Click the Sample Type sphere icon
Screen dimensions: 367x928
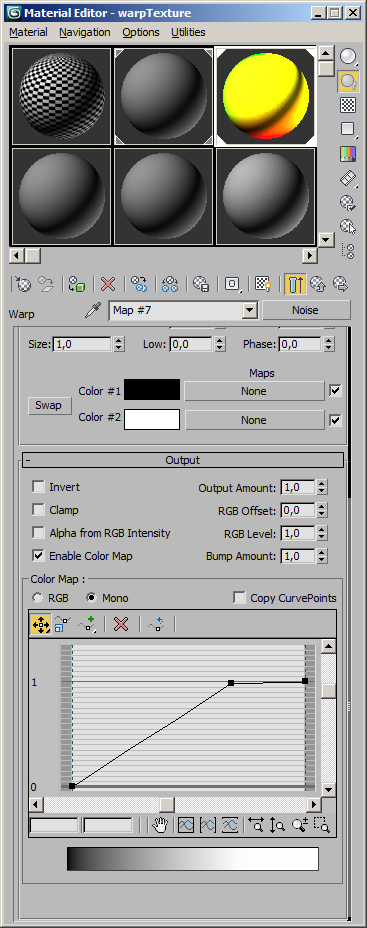[x=348, y=57]
